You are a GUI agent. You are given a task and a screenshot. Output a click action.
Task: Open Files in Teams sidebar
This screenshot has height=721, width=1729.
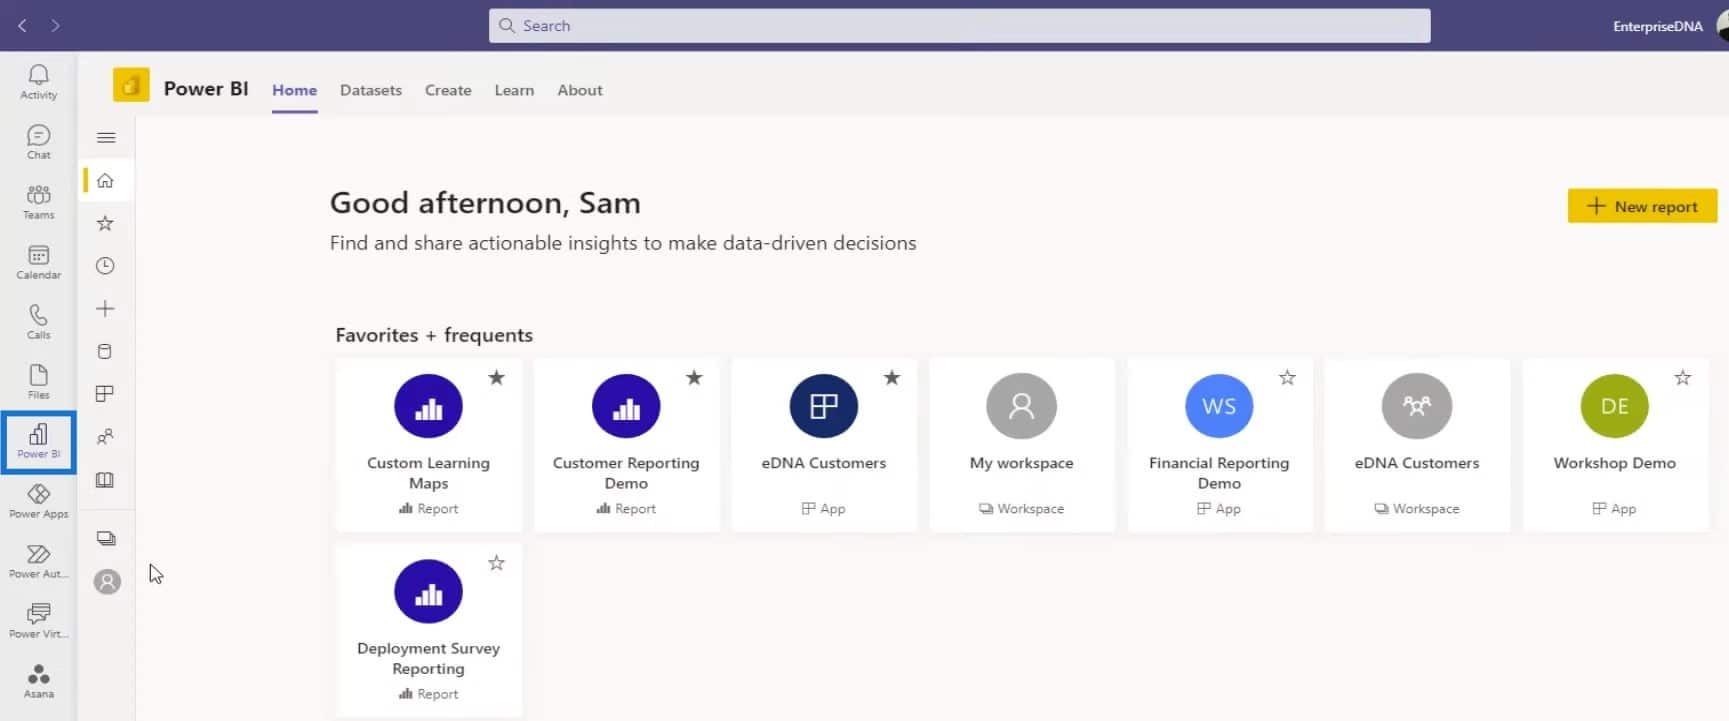(38, 382)
